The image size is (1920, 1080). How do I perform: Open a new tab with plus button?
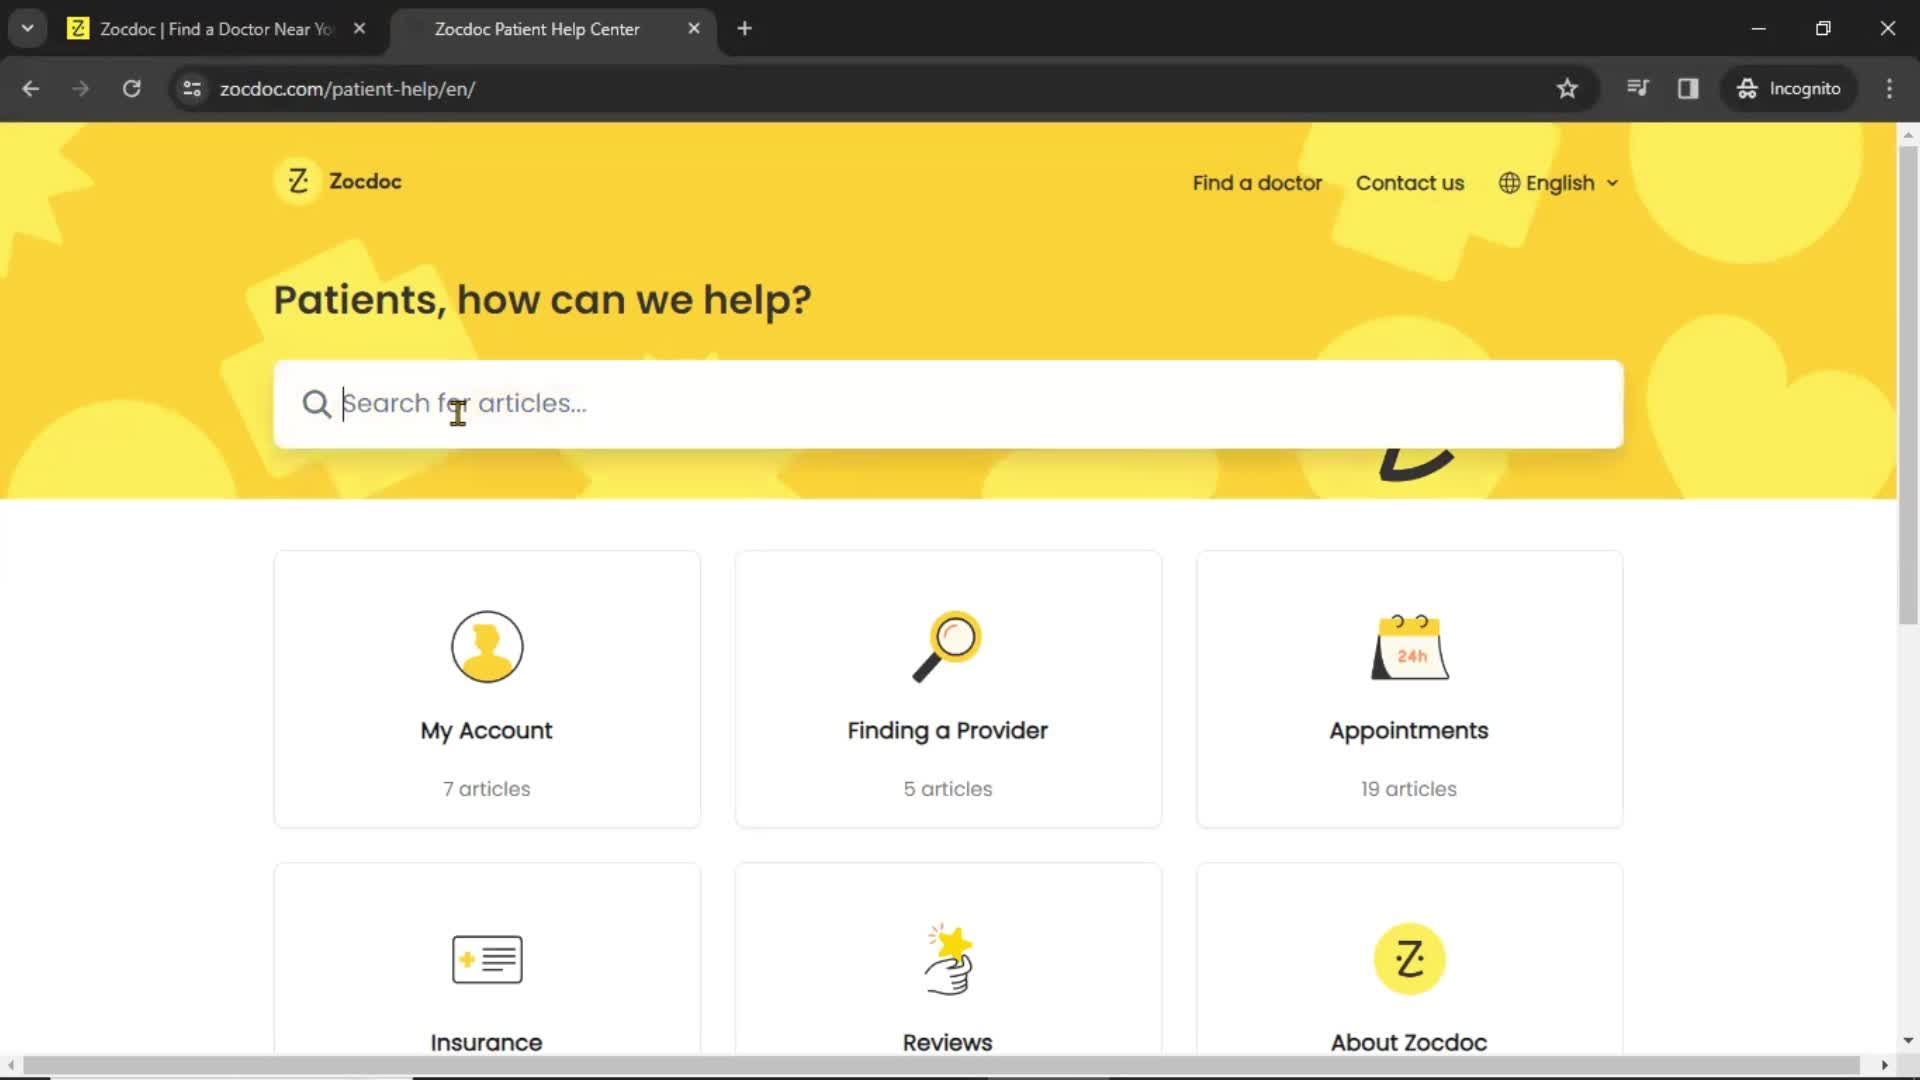click(744, 29)
